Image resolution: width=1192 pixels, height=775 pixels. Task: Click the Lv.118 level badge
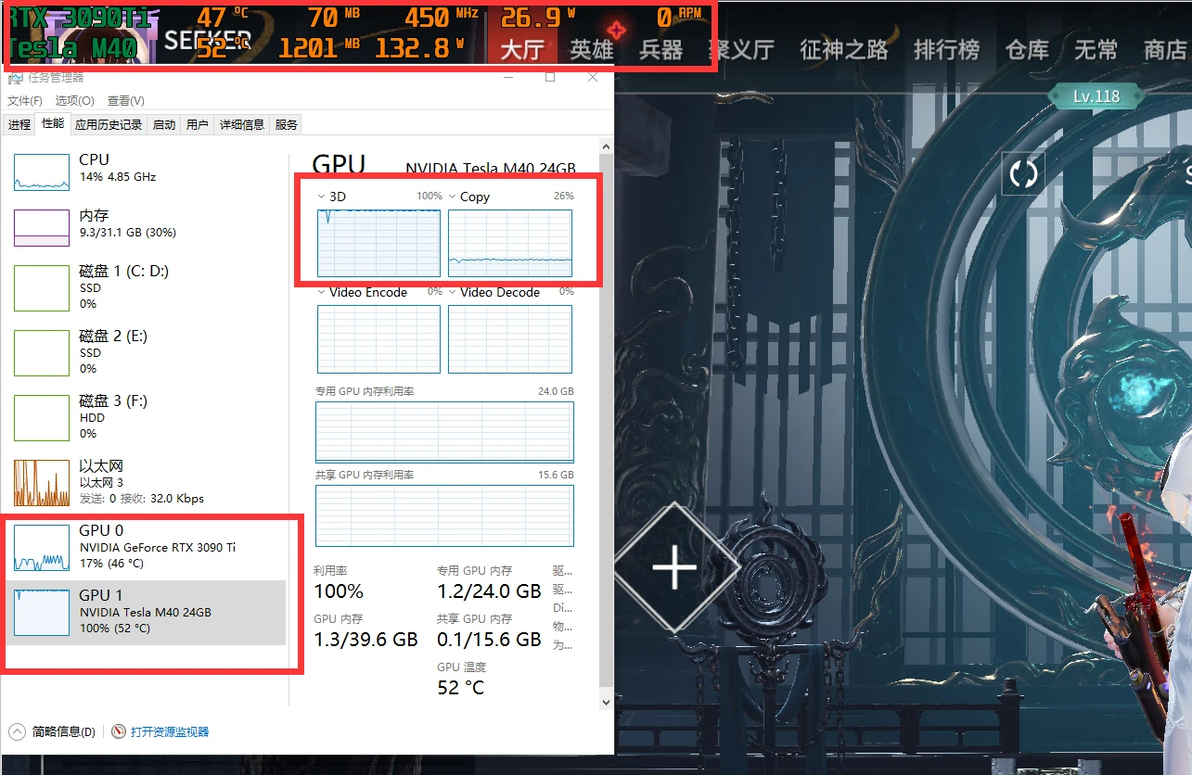click(x=1096, y=97)
